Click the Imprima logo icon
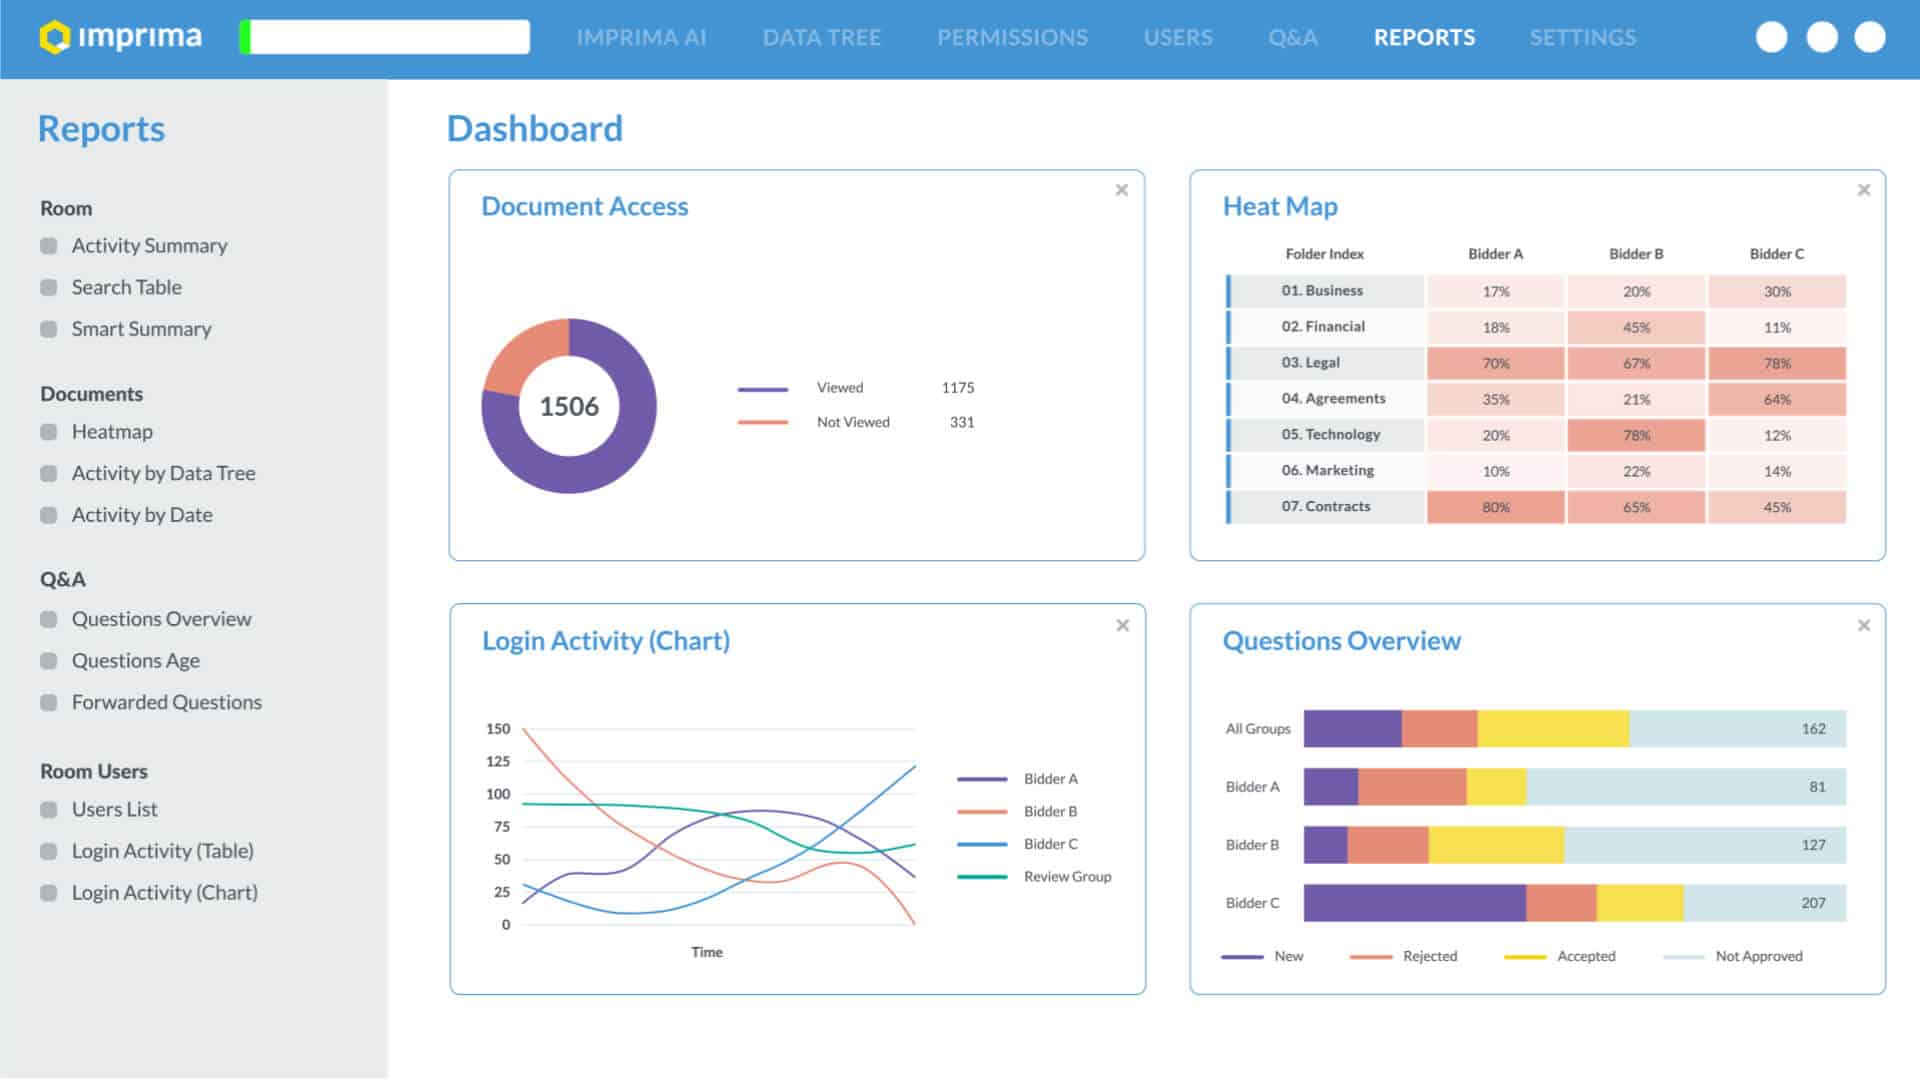This screenshot has height=1080, width=1920. point(55,38)
